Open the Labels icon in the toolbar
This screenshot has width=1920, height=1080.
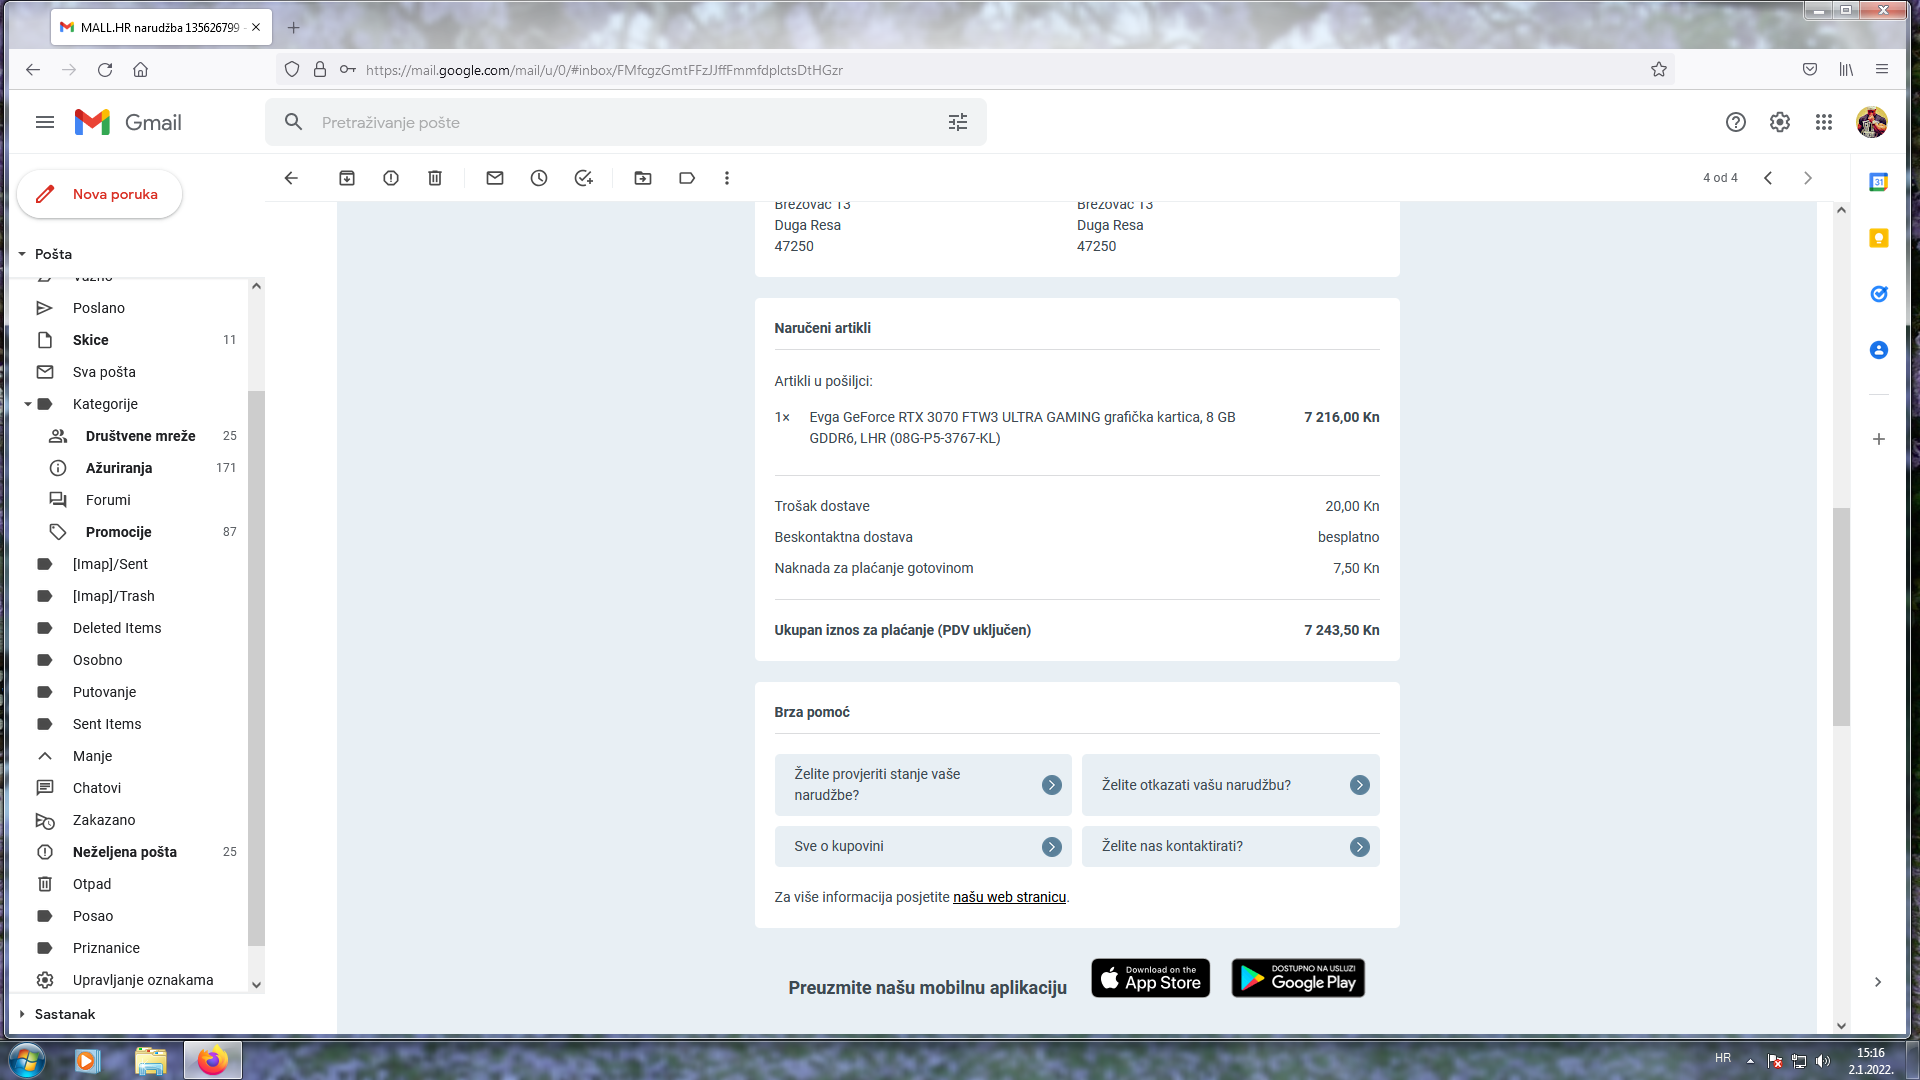pyautogui.click(x=687, y=178)
